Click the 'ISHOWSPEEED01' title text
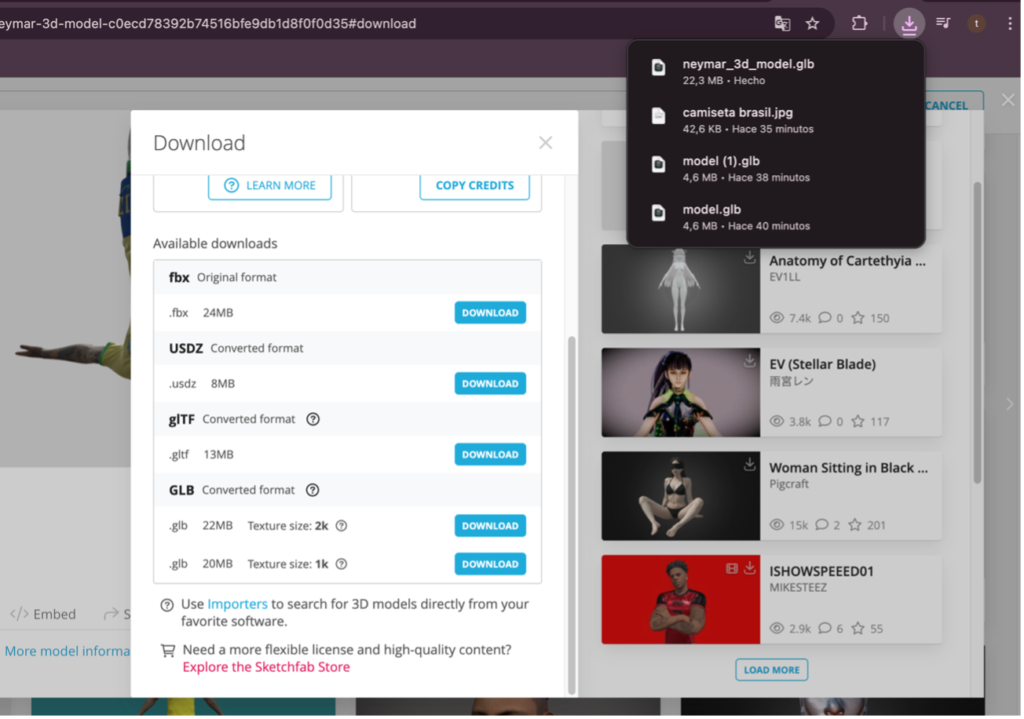 tap(823, 573)
